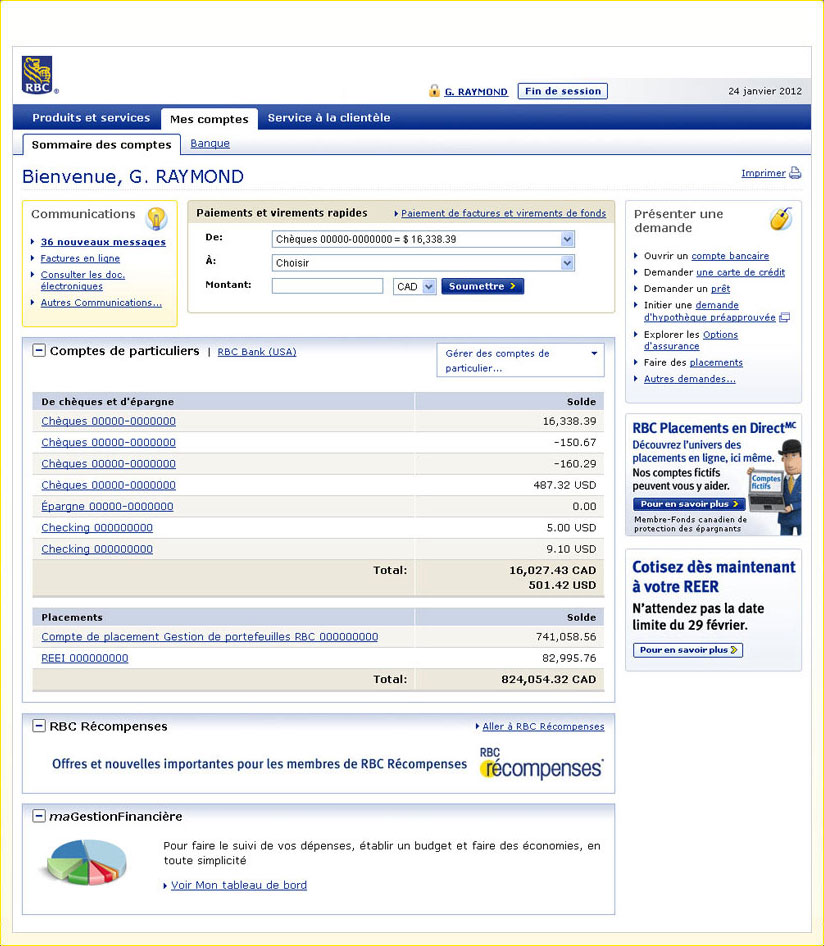Click the Cotisez dès maintenant à votre REER heading

pos(714,577)
